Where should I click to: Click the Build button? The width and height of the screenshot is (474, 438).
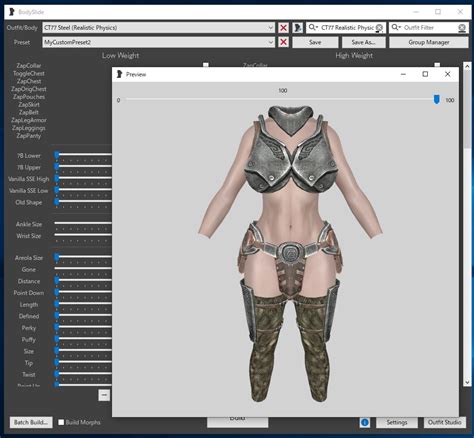(x=237, y=421)
